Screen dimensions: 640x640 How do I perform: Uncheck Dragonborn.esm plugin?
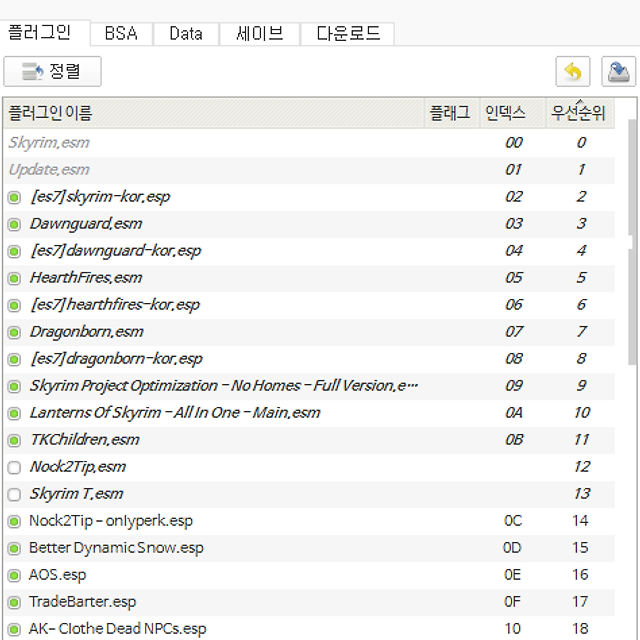(x=14, y=332)
